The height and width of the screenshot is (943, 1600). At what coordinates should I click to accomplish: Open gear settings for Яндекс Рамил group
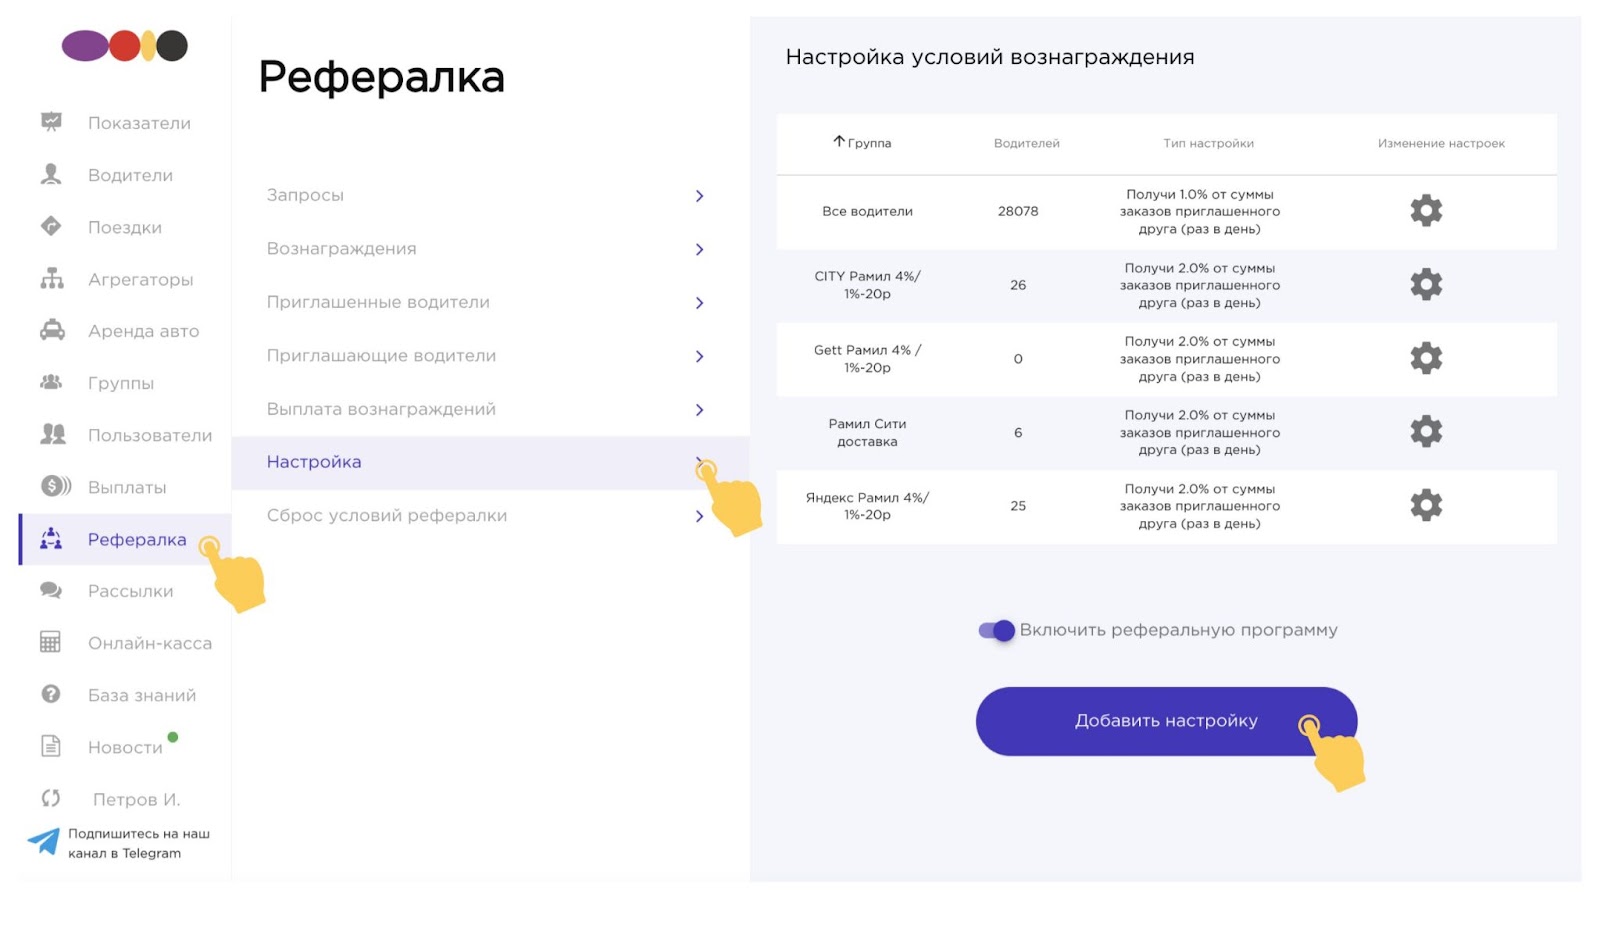pos(1426,505)
